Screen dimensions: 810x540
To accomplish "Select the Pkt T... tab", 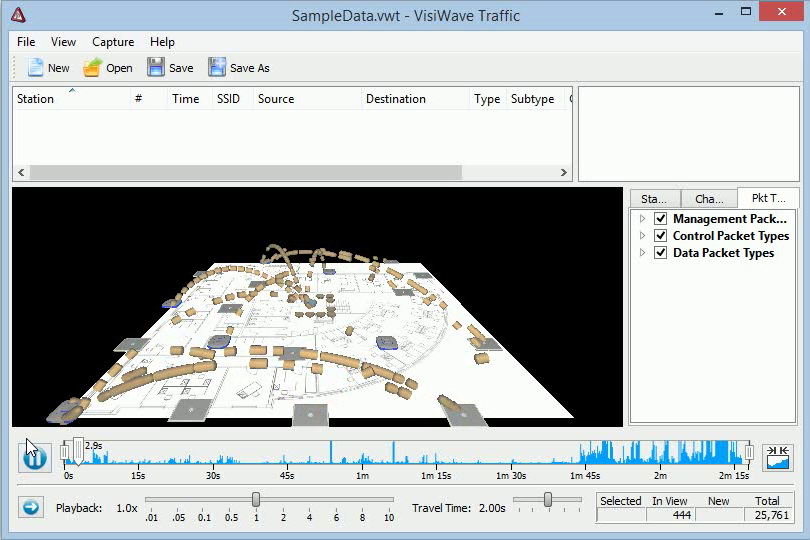I will [x=769, y=198].
